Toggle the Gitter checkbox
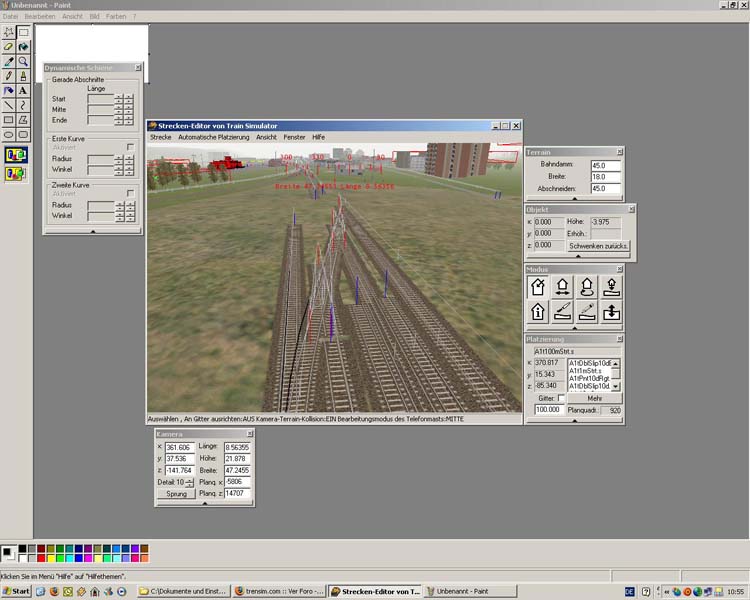Screen dimensions: 750x600 pyautogui.click(x=560, y=398)
